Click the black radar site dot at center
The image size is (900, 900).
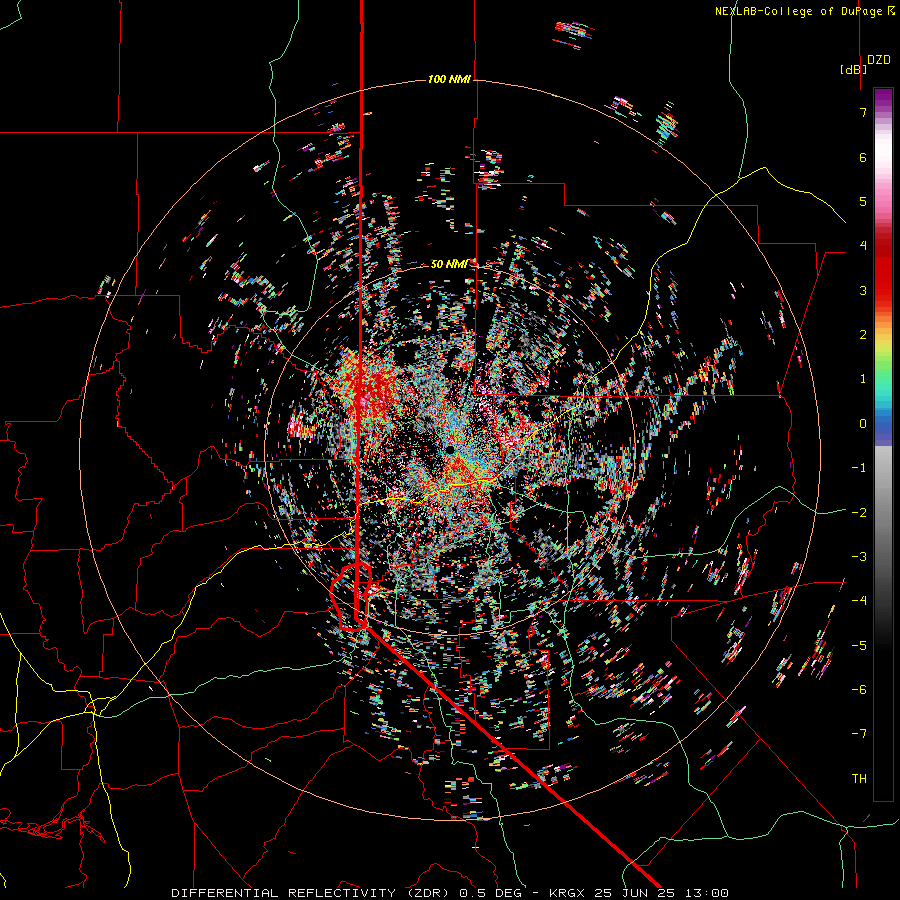[450, 449]
